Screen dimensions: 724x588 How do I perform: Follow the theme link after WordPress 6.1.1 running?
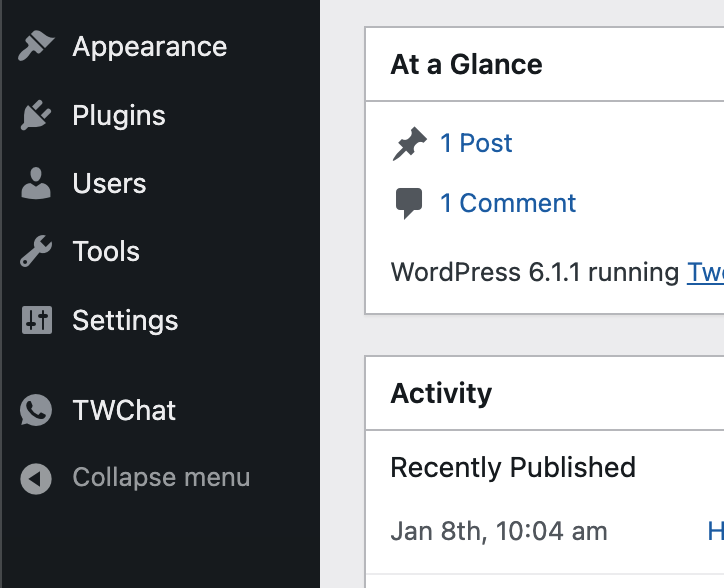705,272
